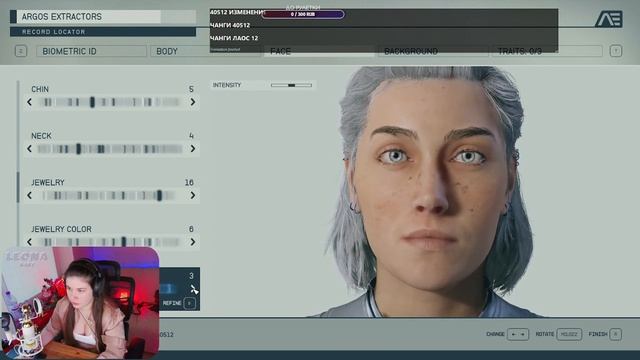Select next Neck option arrow

193,149
